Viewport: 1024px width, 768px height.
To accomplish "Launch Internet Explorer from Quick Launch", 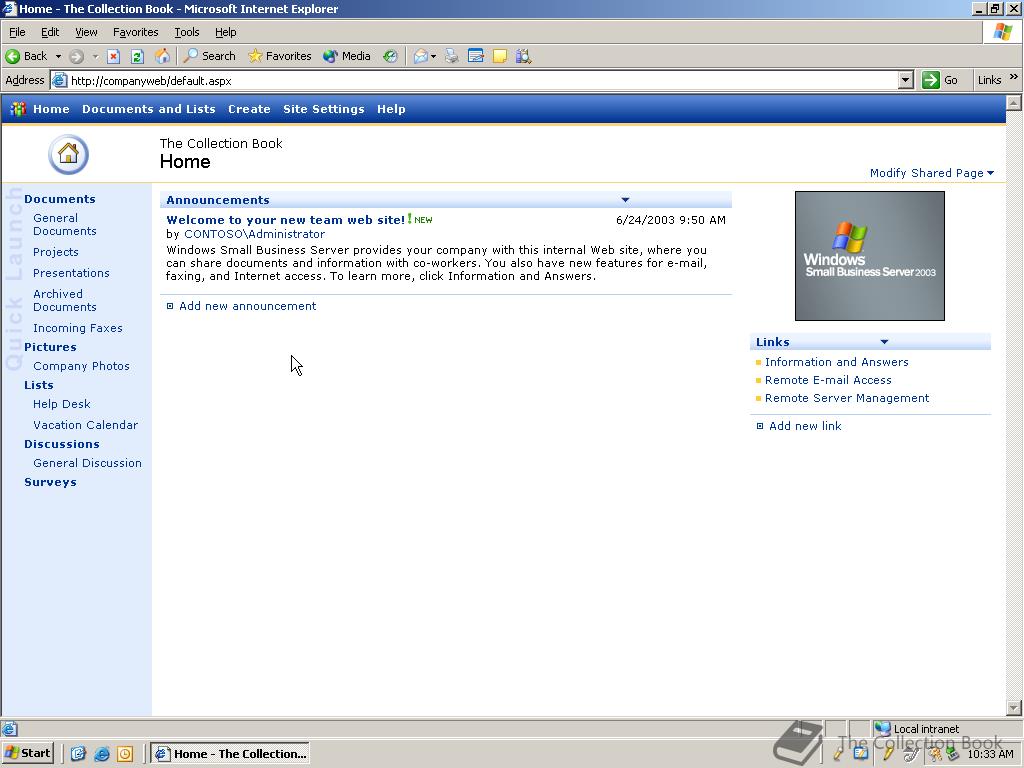I will (x=101, y=754).
